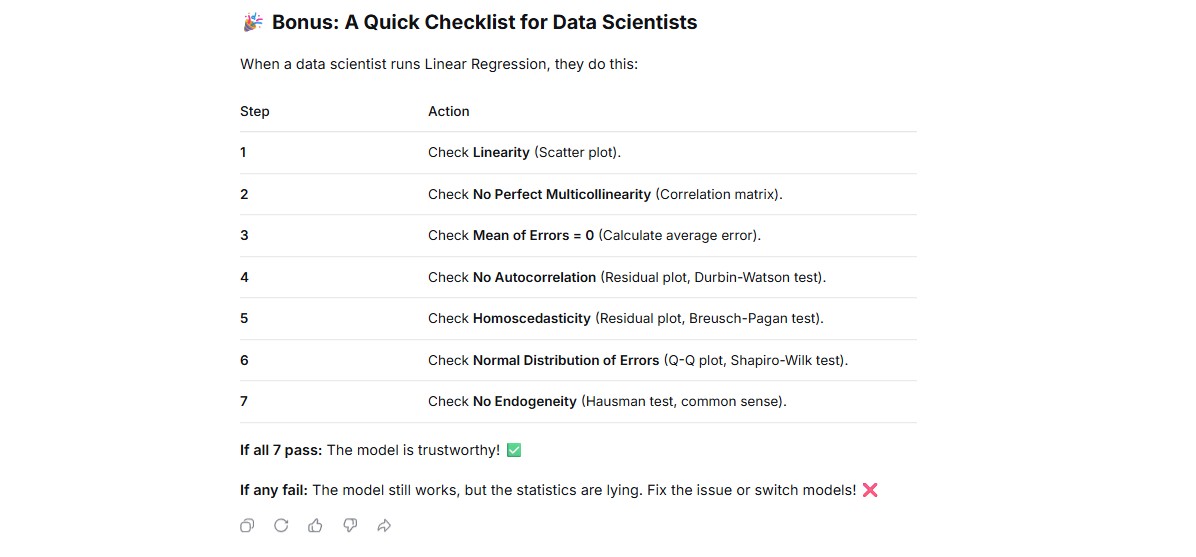Click the bold 'If all 7 pass:' text
The height and width of the screenshot is (557, 1196).
tap(281, 450)
